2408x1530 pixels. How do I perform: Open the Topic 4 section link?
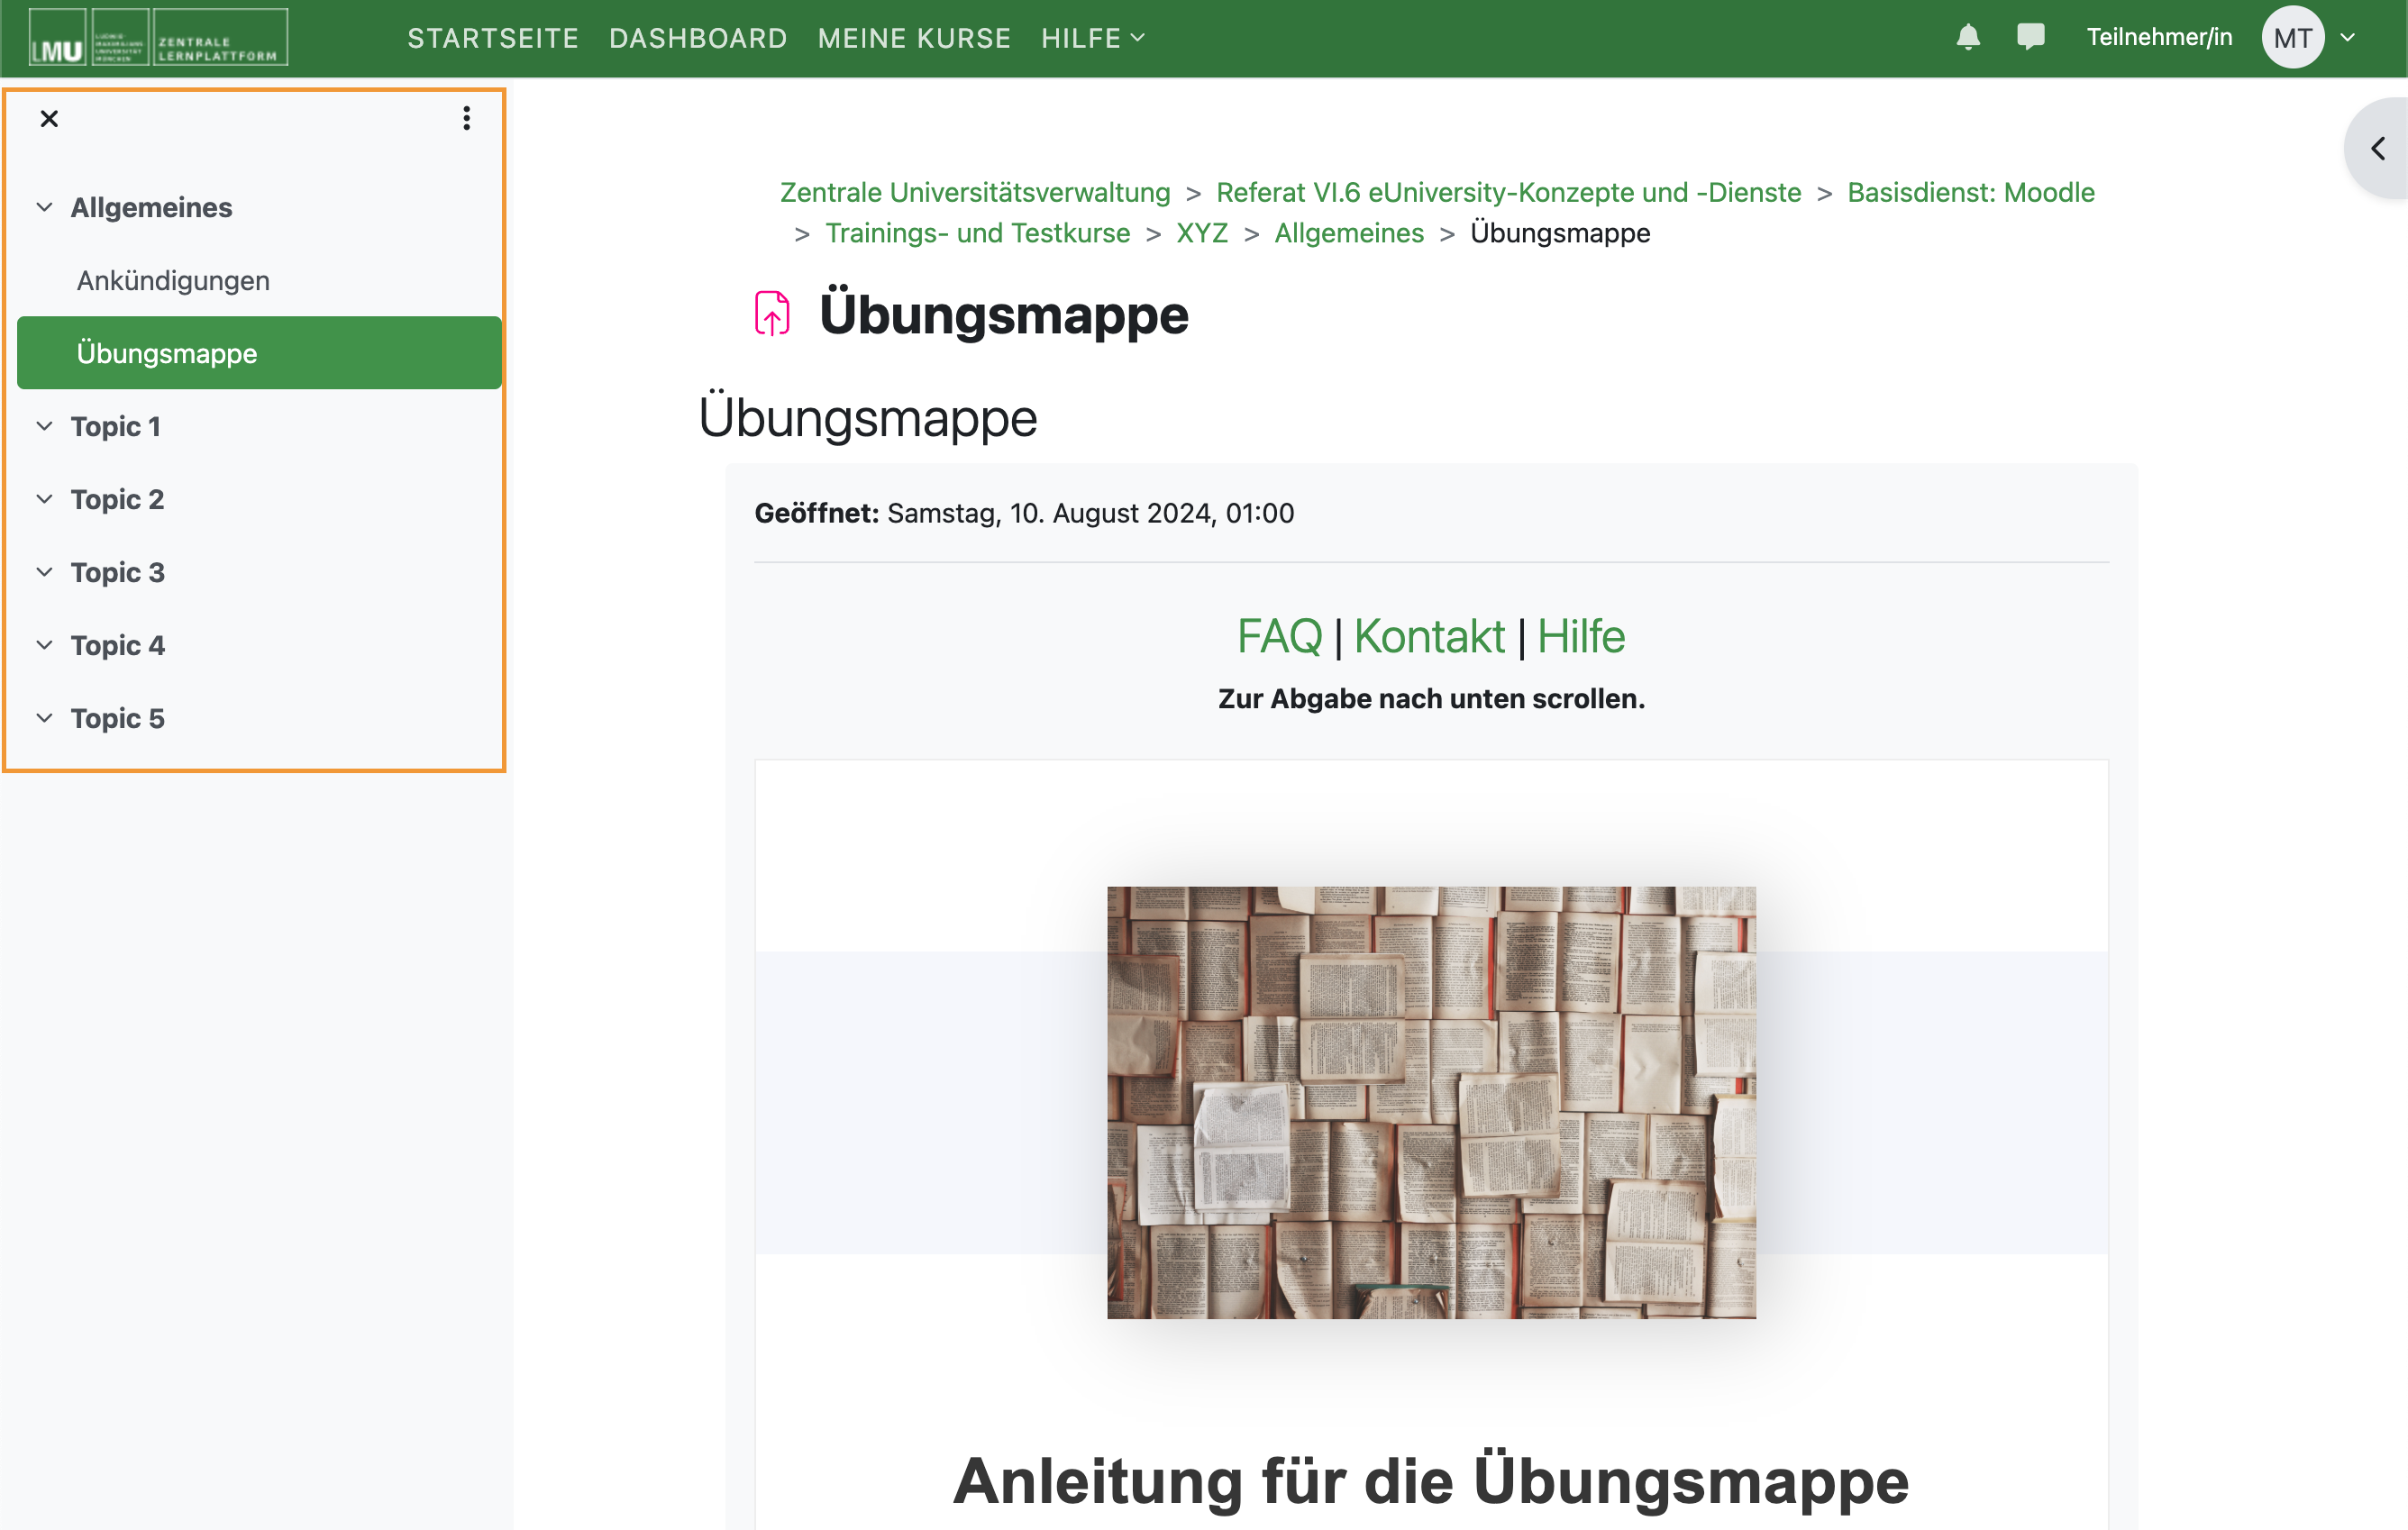point(117,646)
